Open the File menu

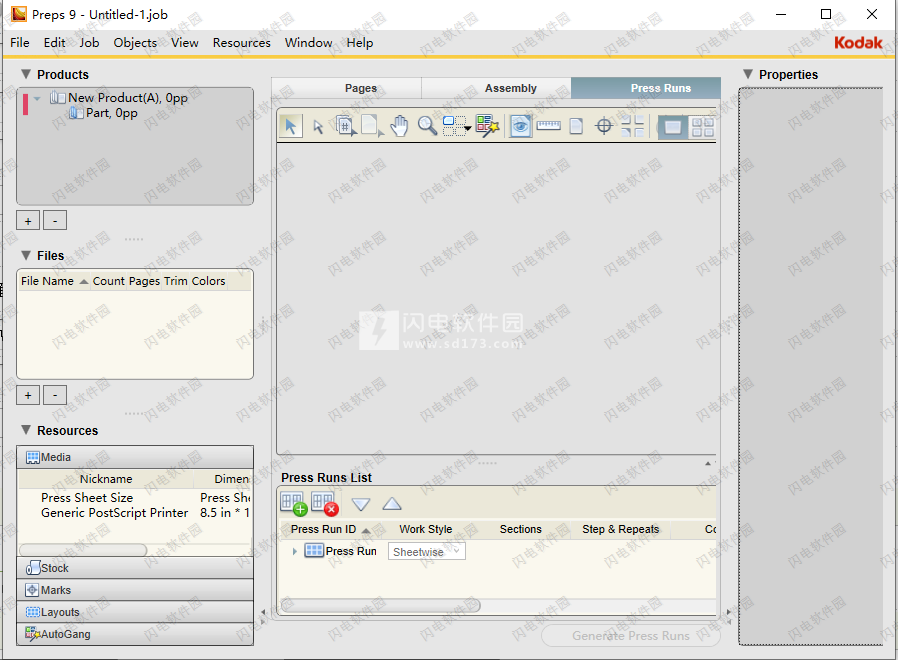tap(20, 43)
